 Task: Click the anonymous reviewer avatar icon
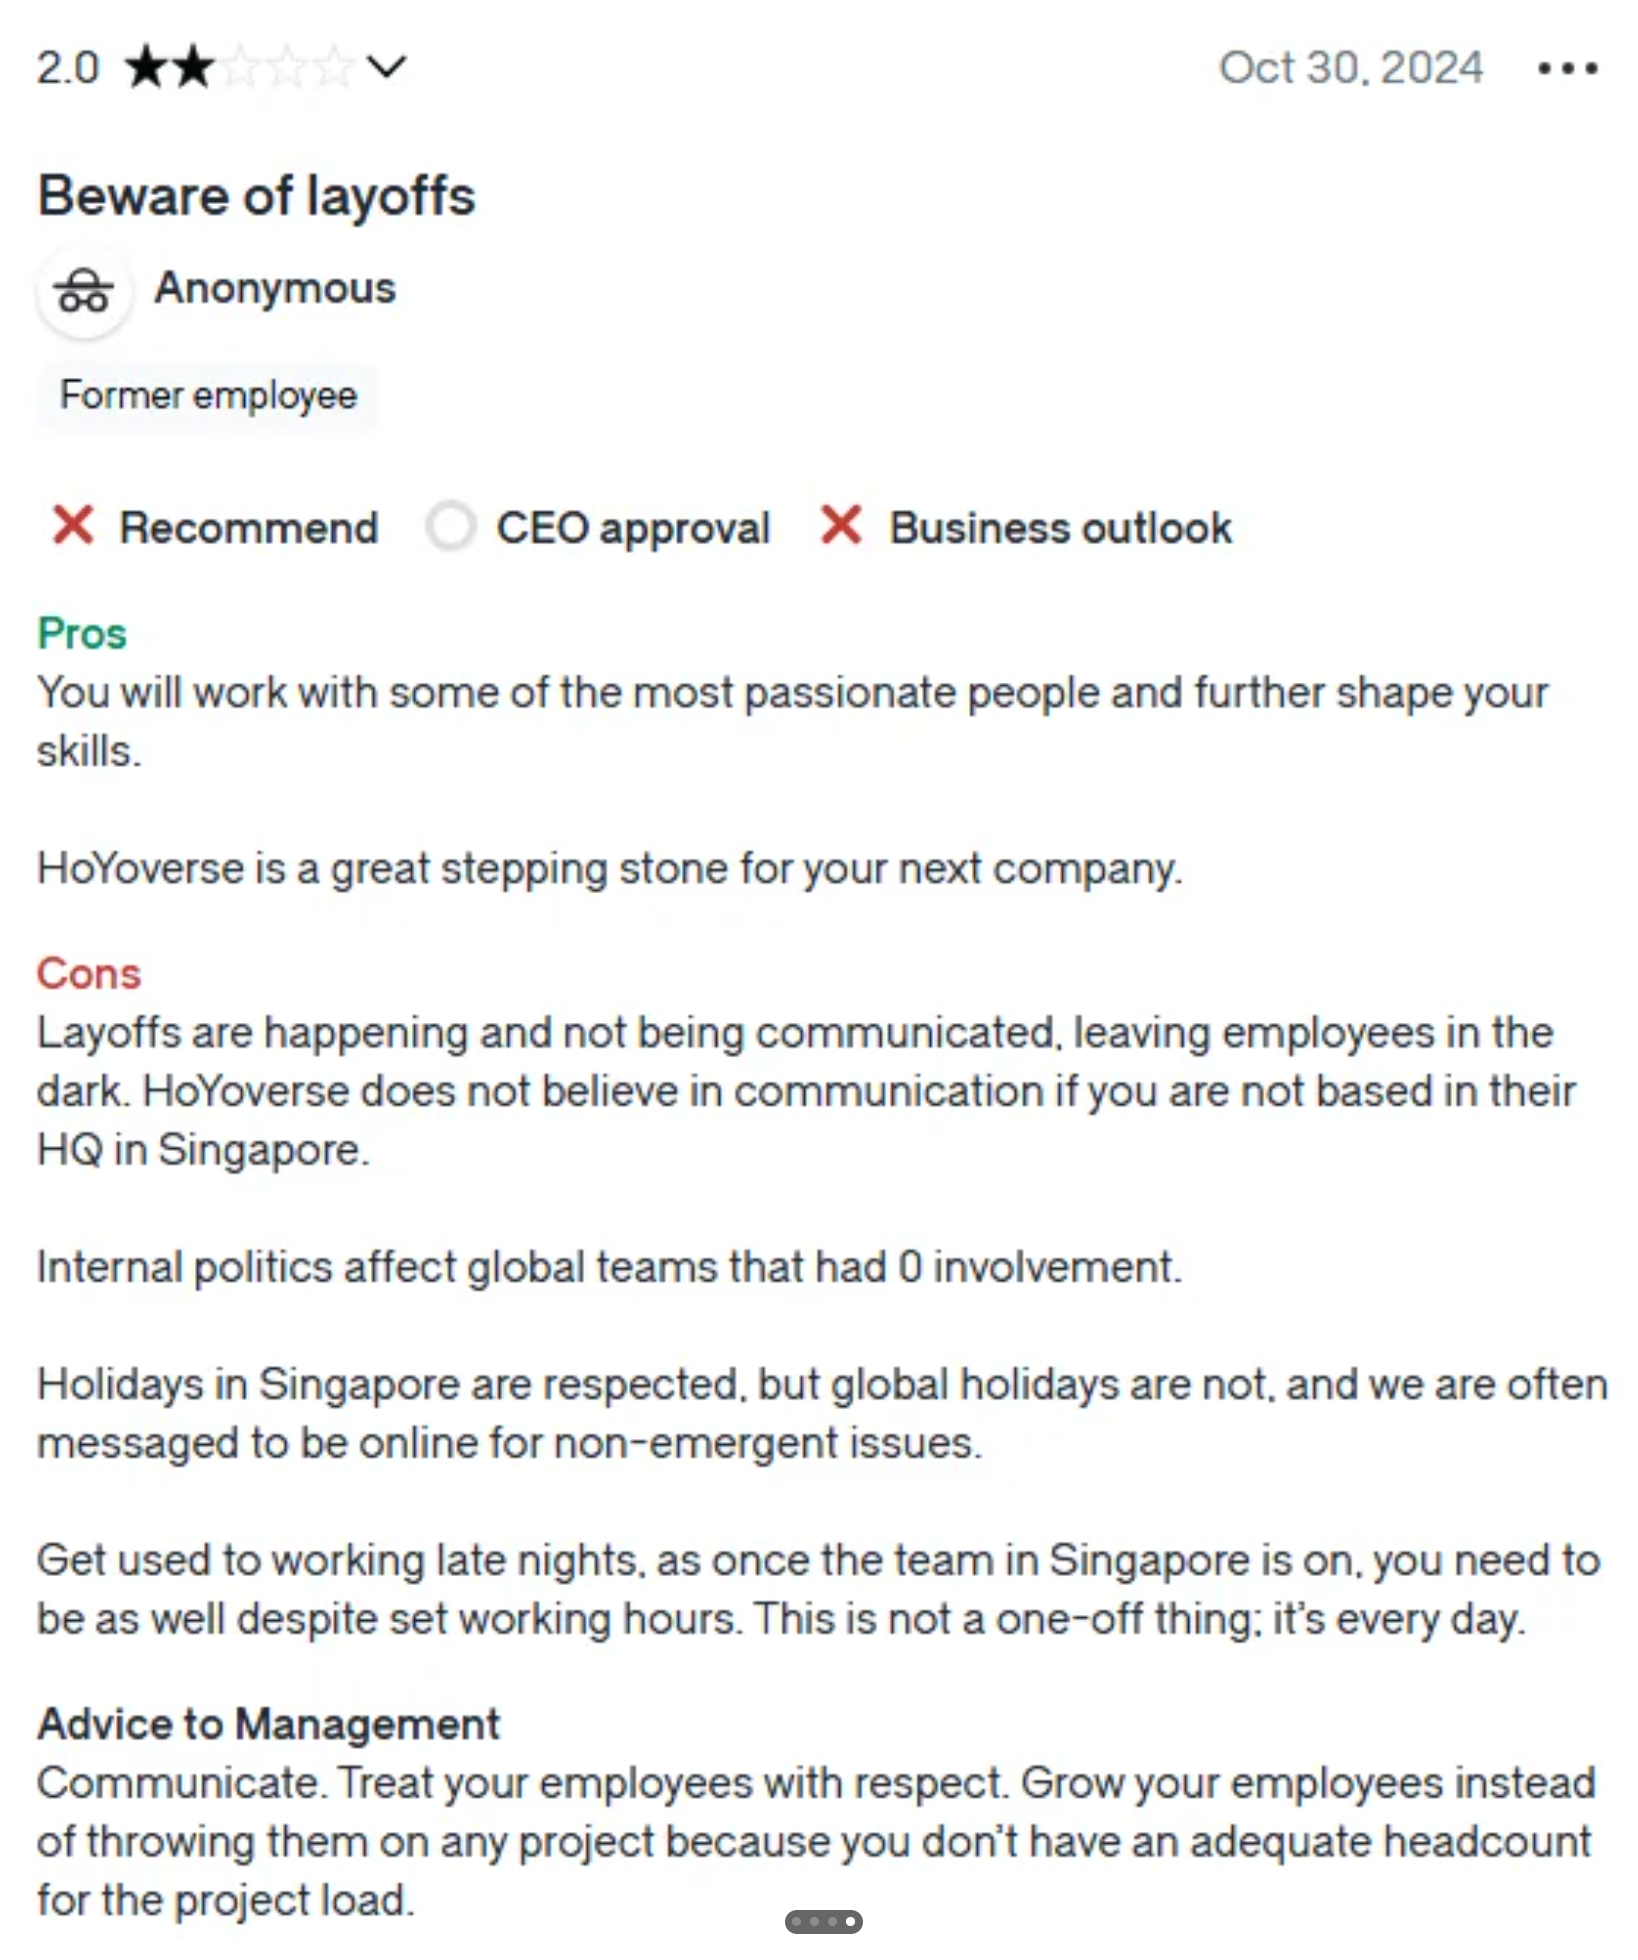(84, 291)
